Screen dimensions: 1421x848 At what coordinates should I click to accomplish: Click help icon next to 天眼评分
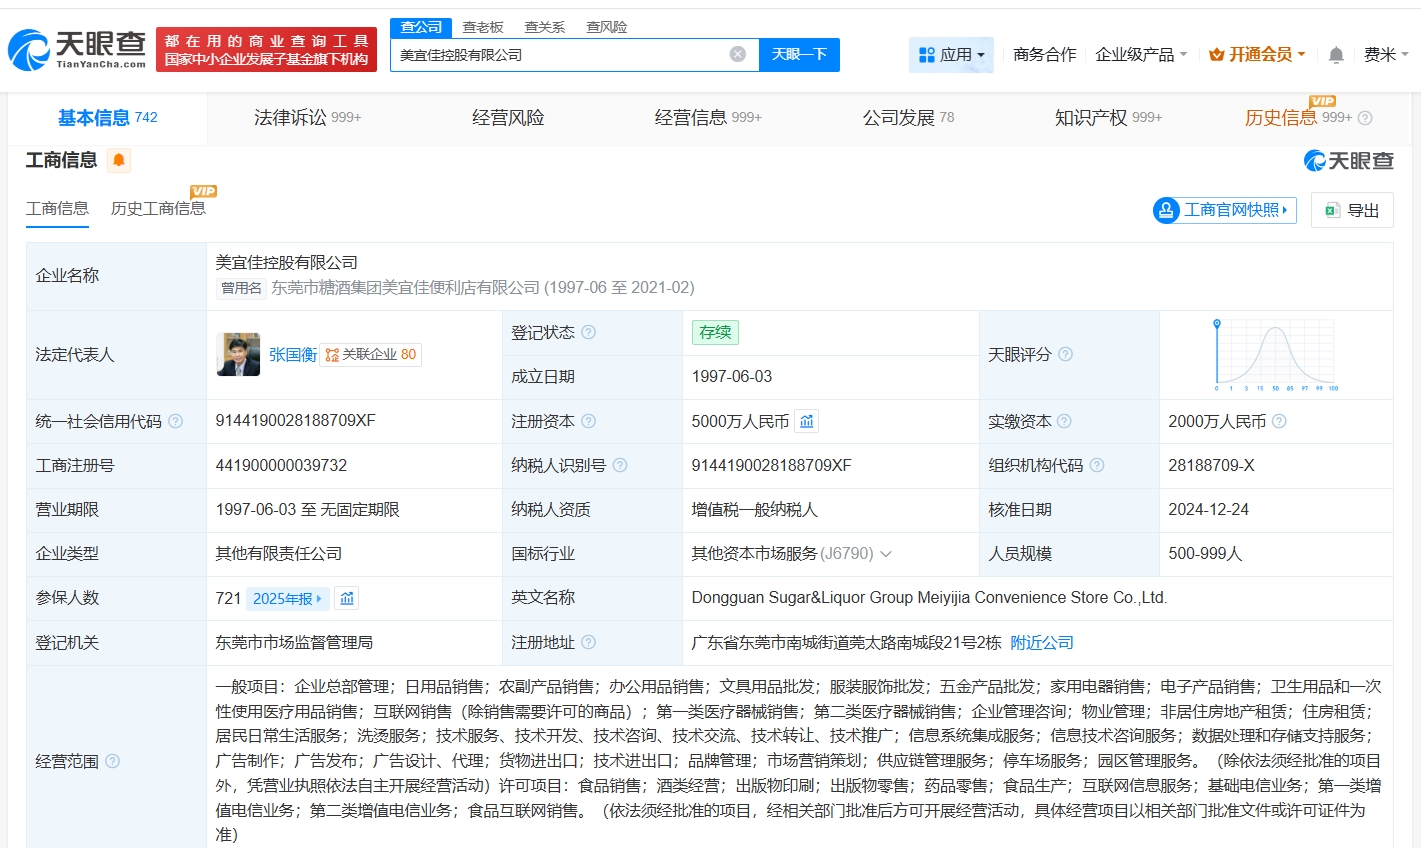(x=1066, y=354)
